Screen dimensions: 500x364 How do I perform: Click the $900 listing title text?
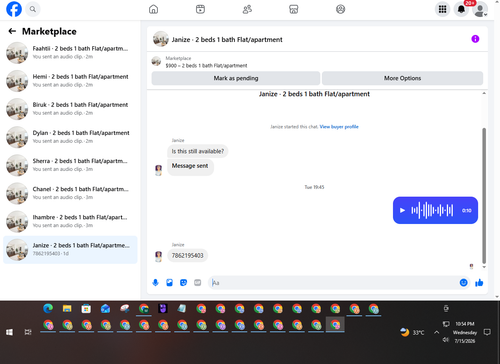tap(206, 66)
